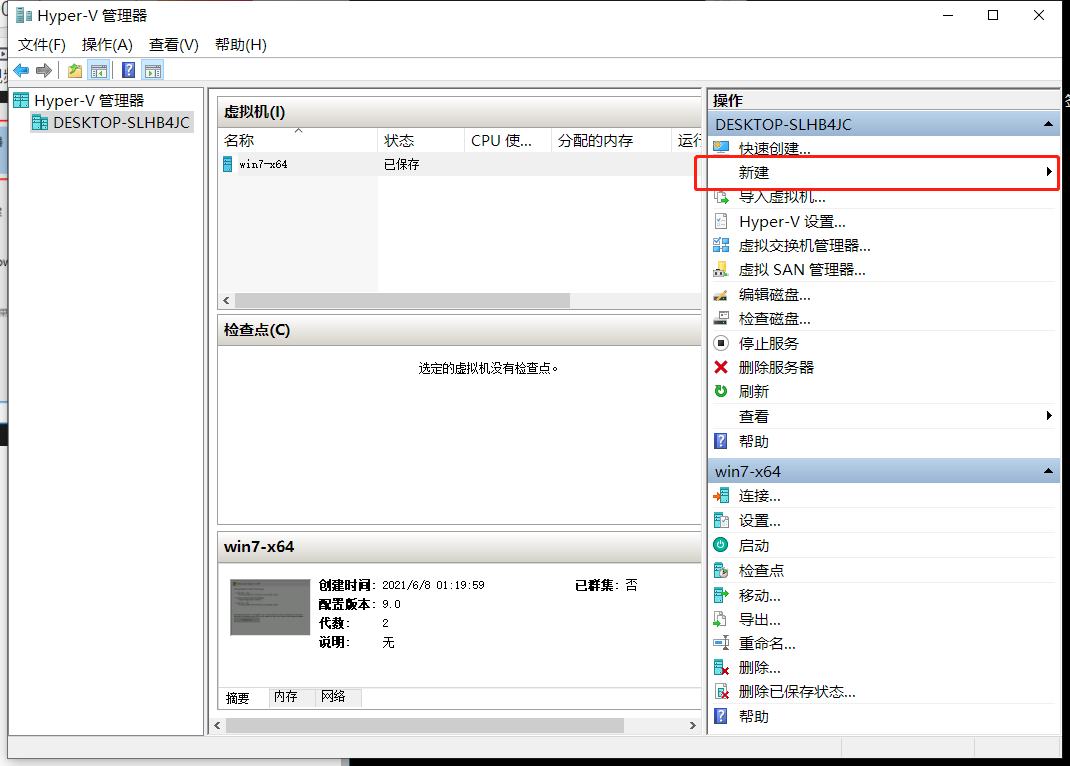Image resolution: width=1070 pixels, height=766 pixels.
Task: Click 重命名... in the actions pane
Action: pos(767,643)
